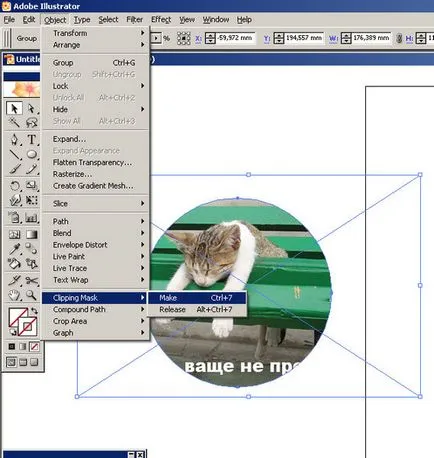
Task: Select Rasterize… in the Object menu
Action: [96, 174]
